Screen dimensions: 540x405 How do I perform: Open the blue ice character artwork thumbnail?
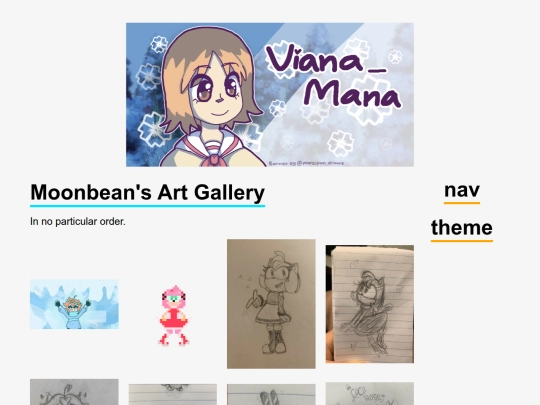tap(74, 304)
